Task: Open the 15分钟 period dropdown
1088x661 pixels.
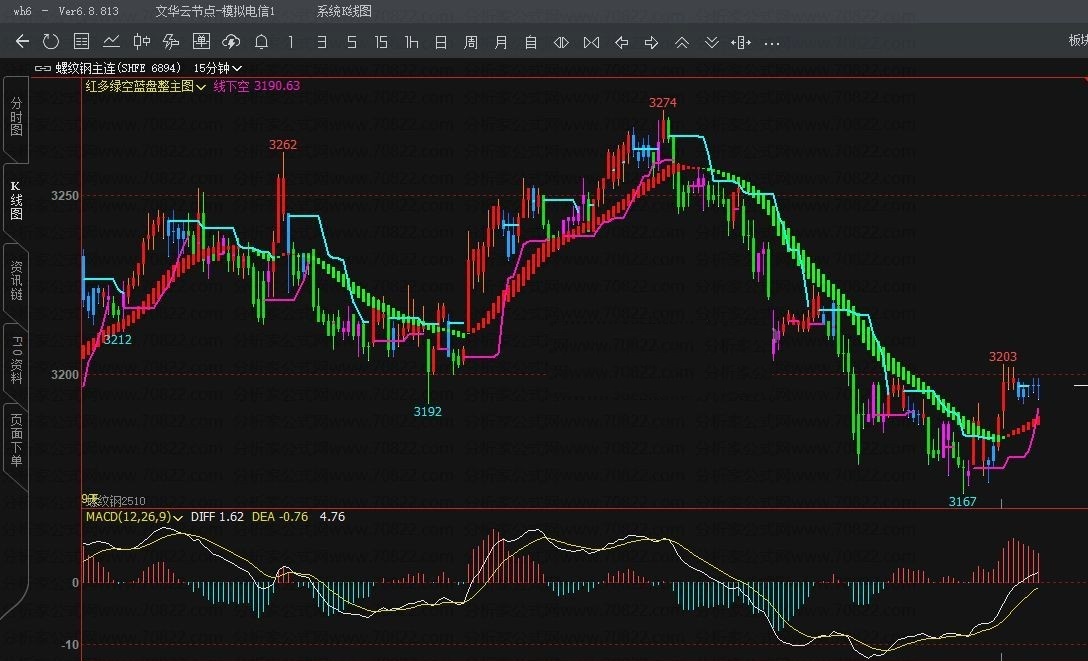Action: (217, 68)
